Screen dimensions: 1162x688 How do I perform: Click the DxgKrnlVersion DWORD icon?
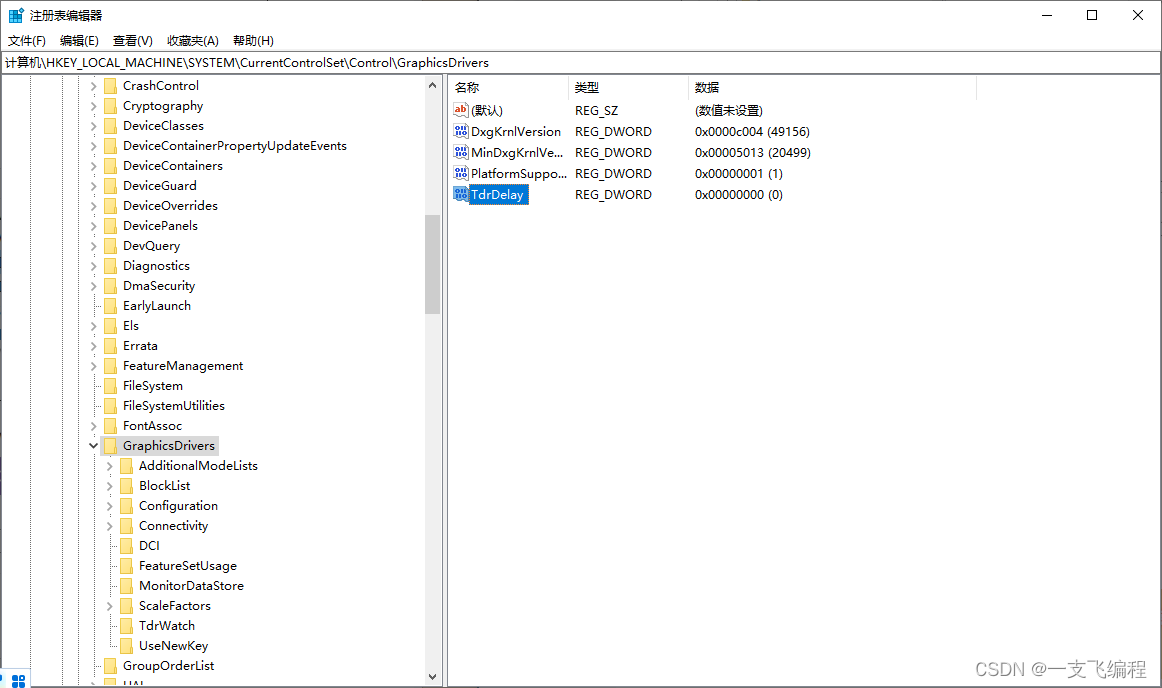pos(461,131)
